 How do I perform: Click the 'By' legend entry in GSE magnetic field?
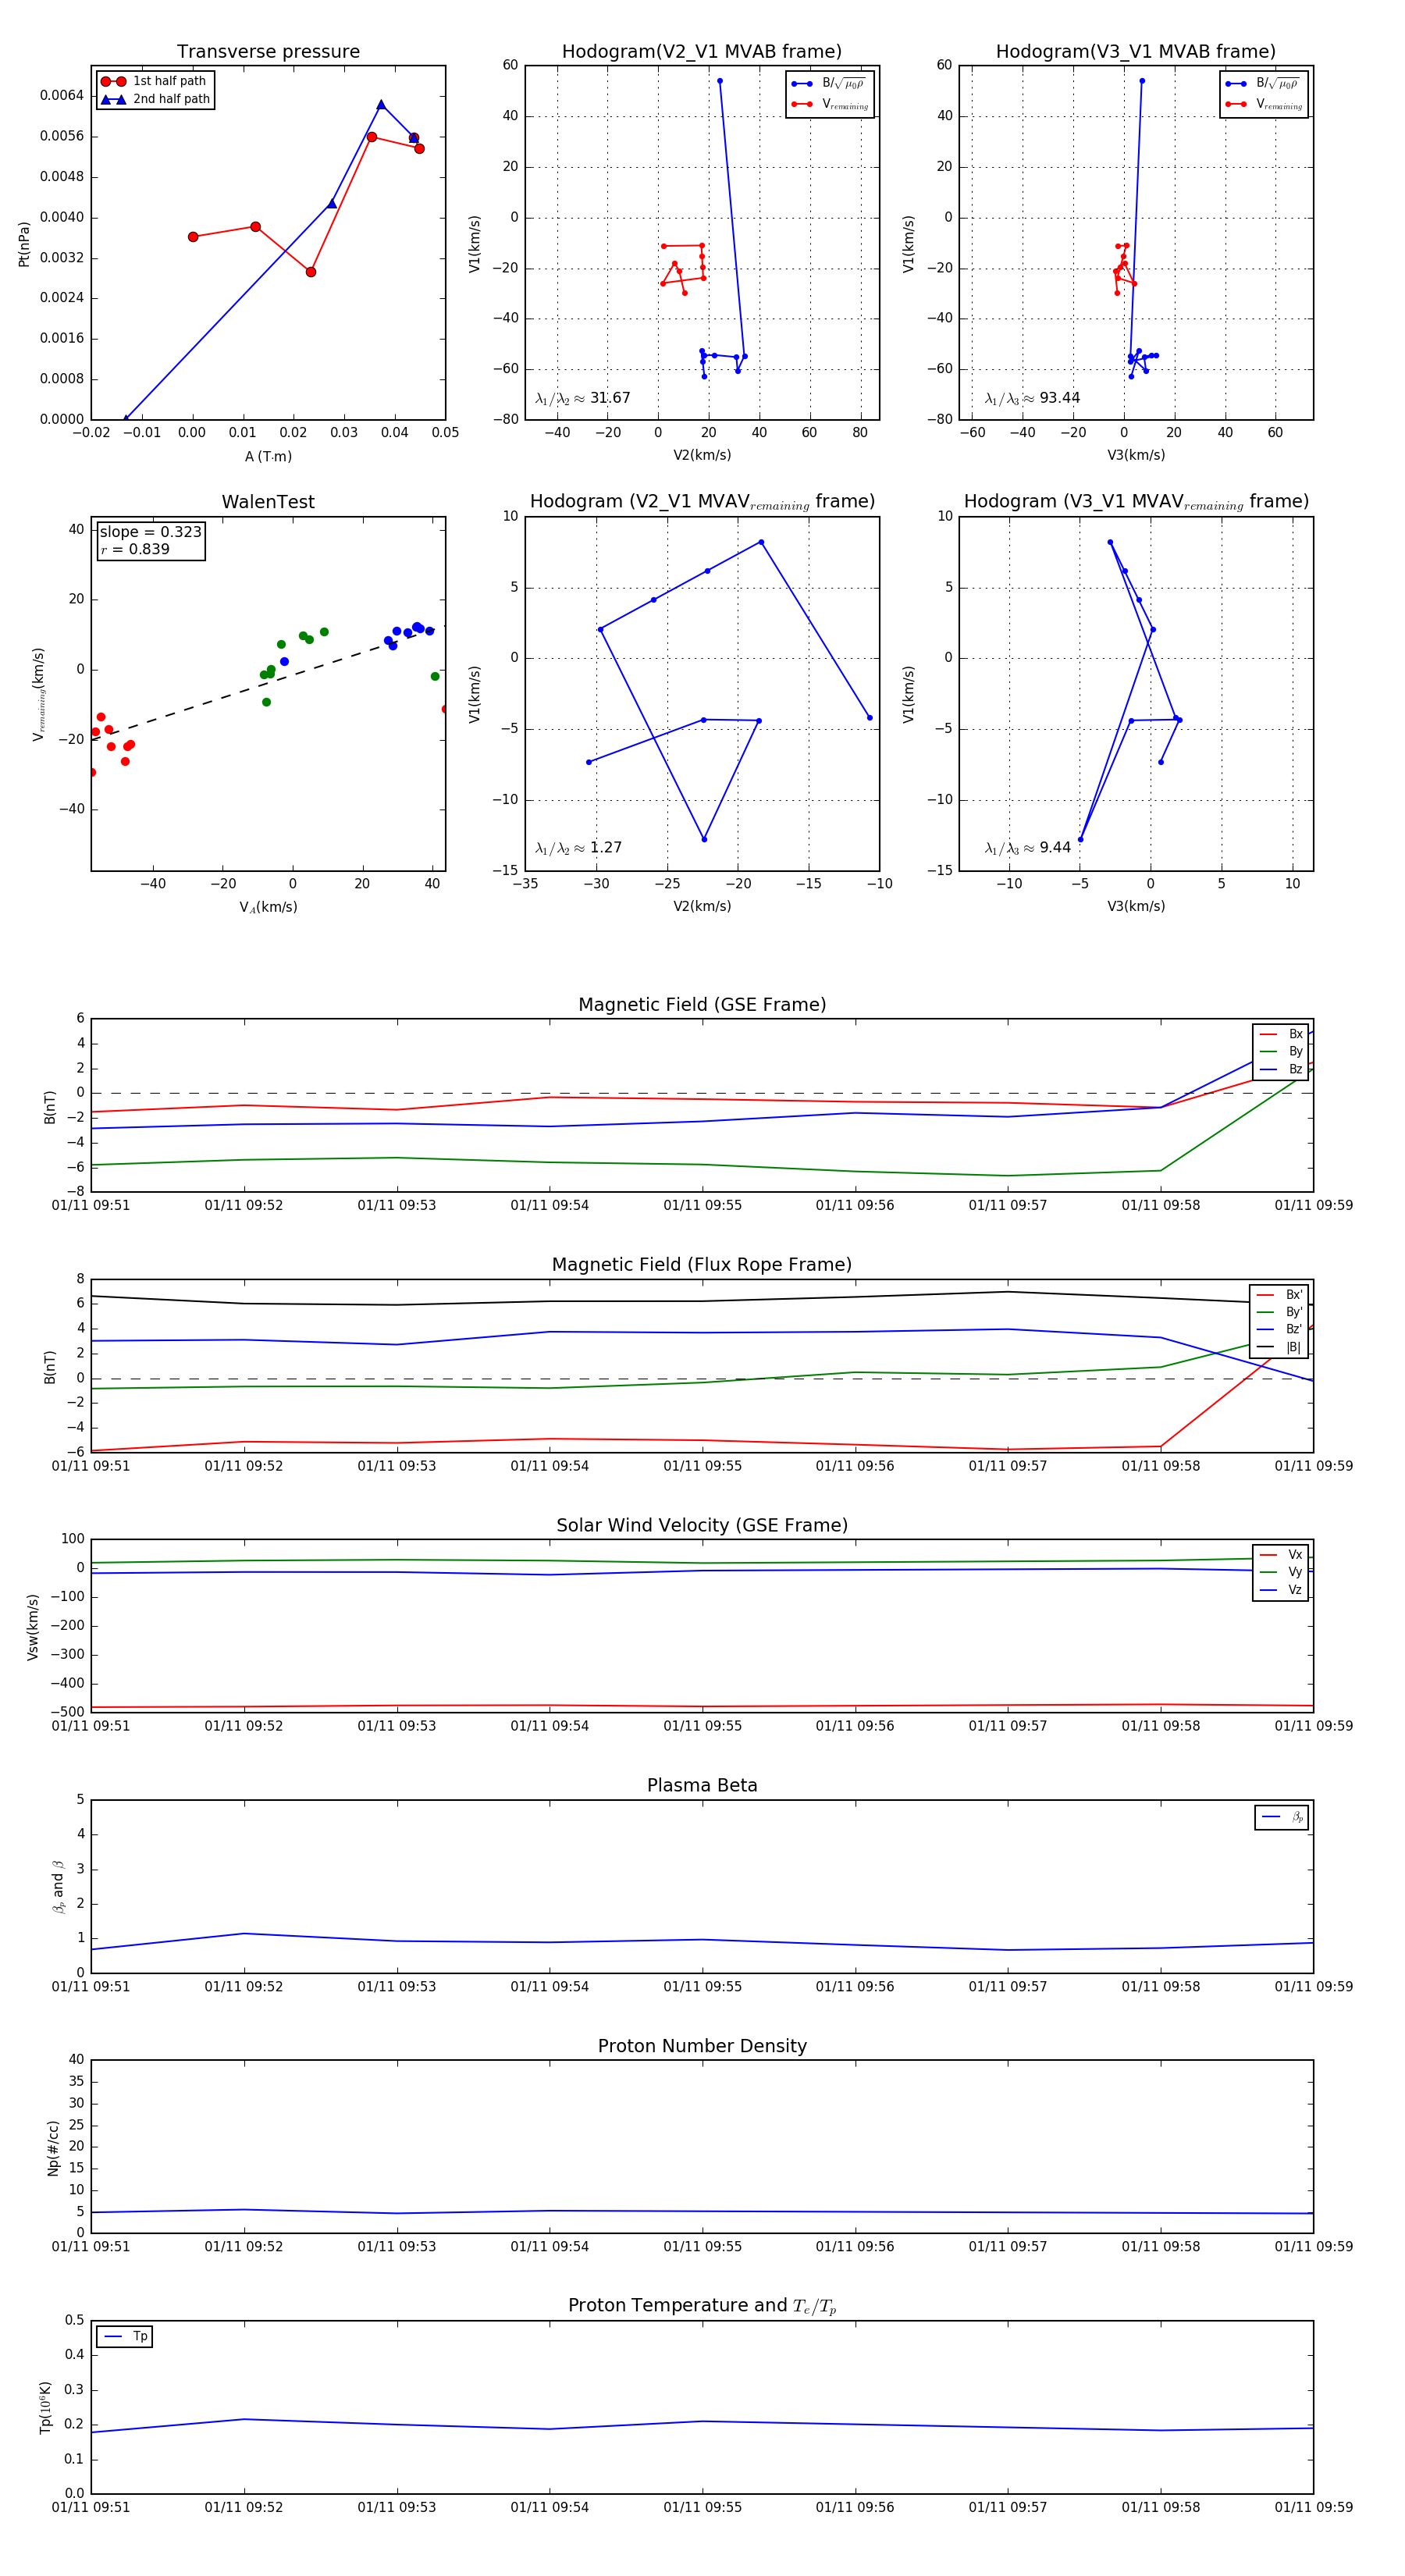point(1281,1051)
